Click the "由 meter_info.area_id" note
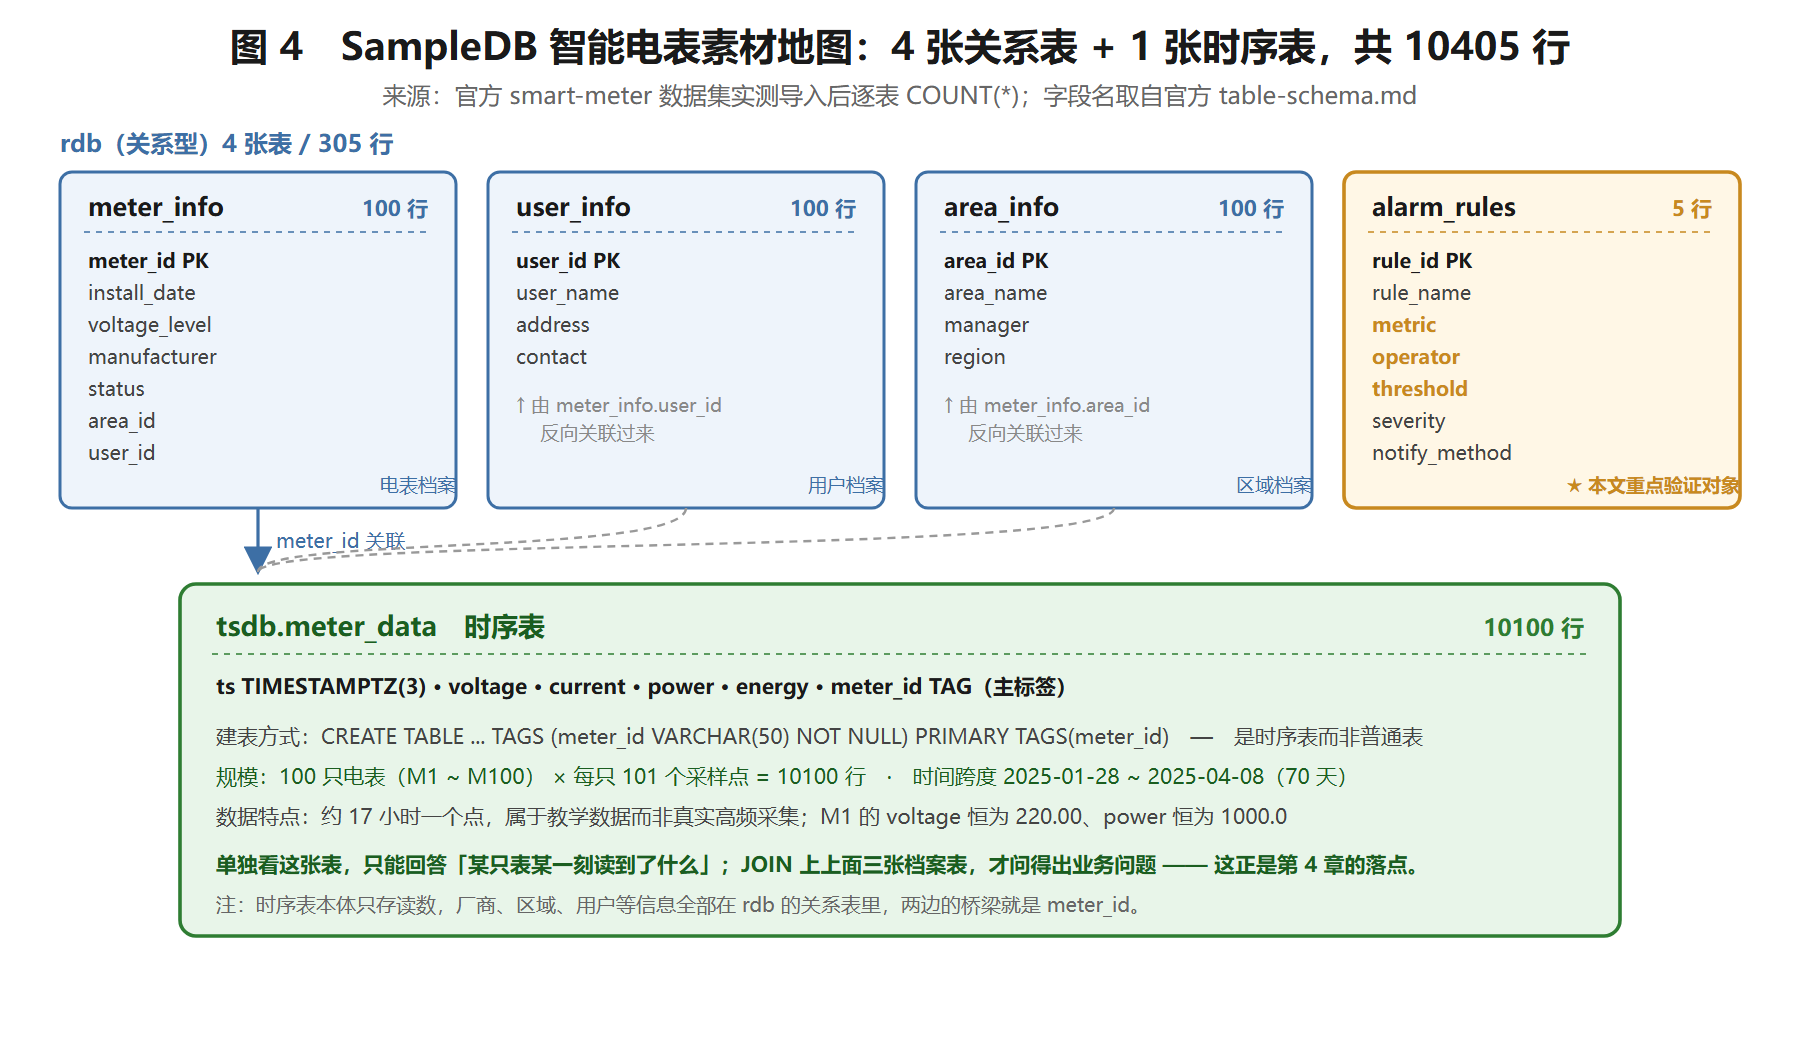Image resolution: width=1800 pixels, height=1040 pixels. click(1047, 405)
